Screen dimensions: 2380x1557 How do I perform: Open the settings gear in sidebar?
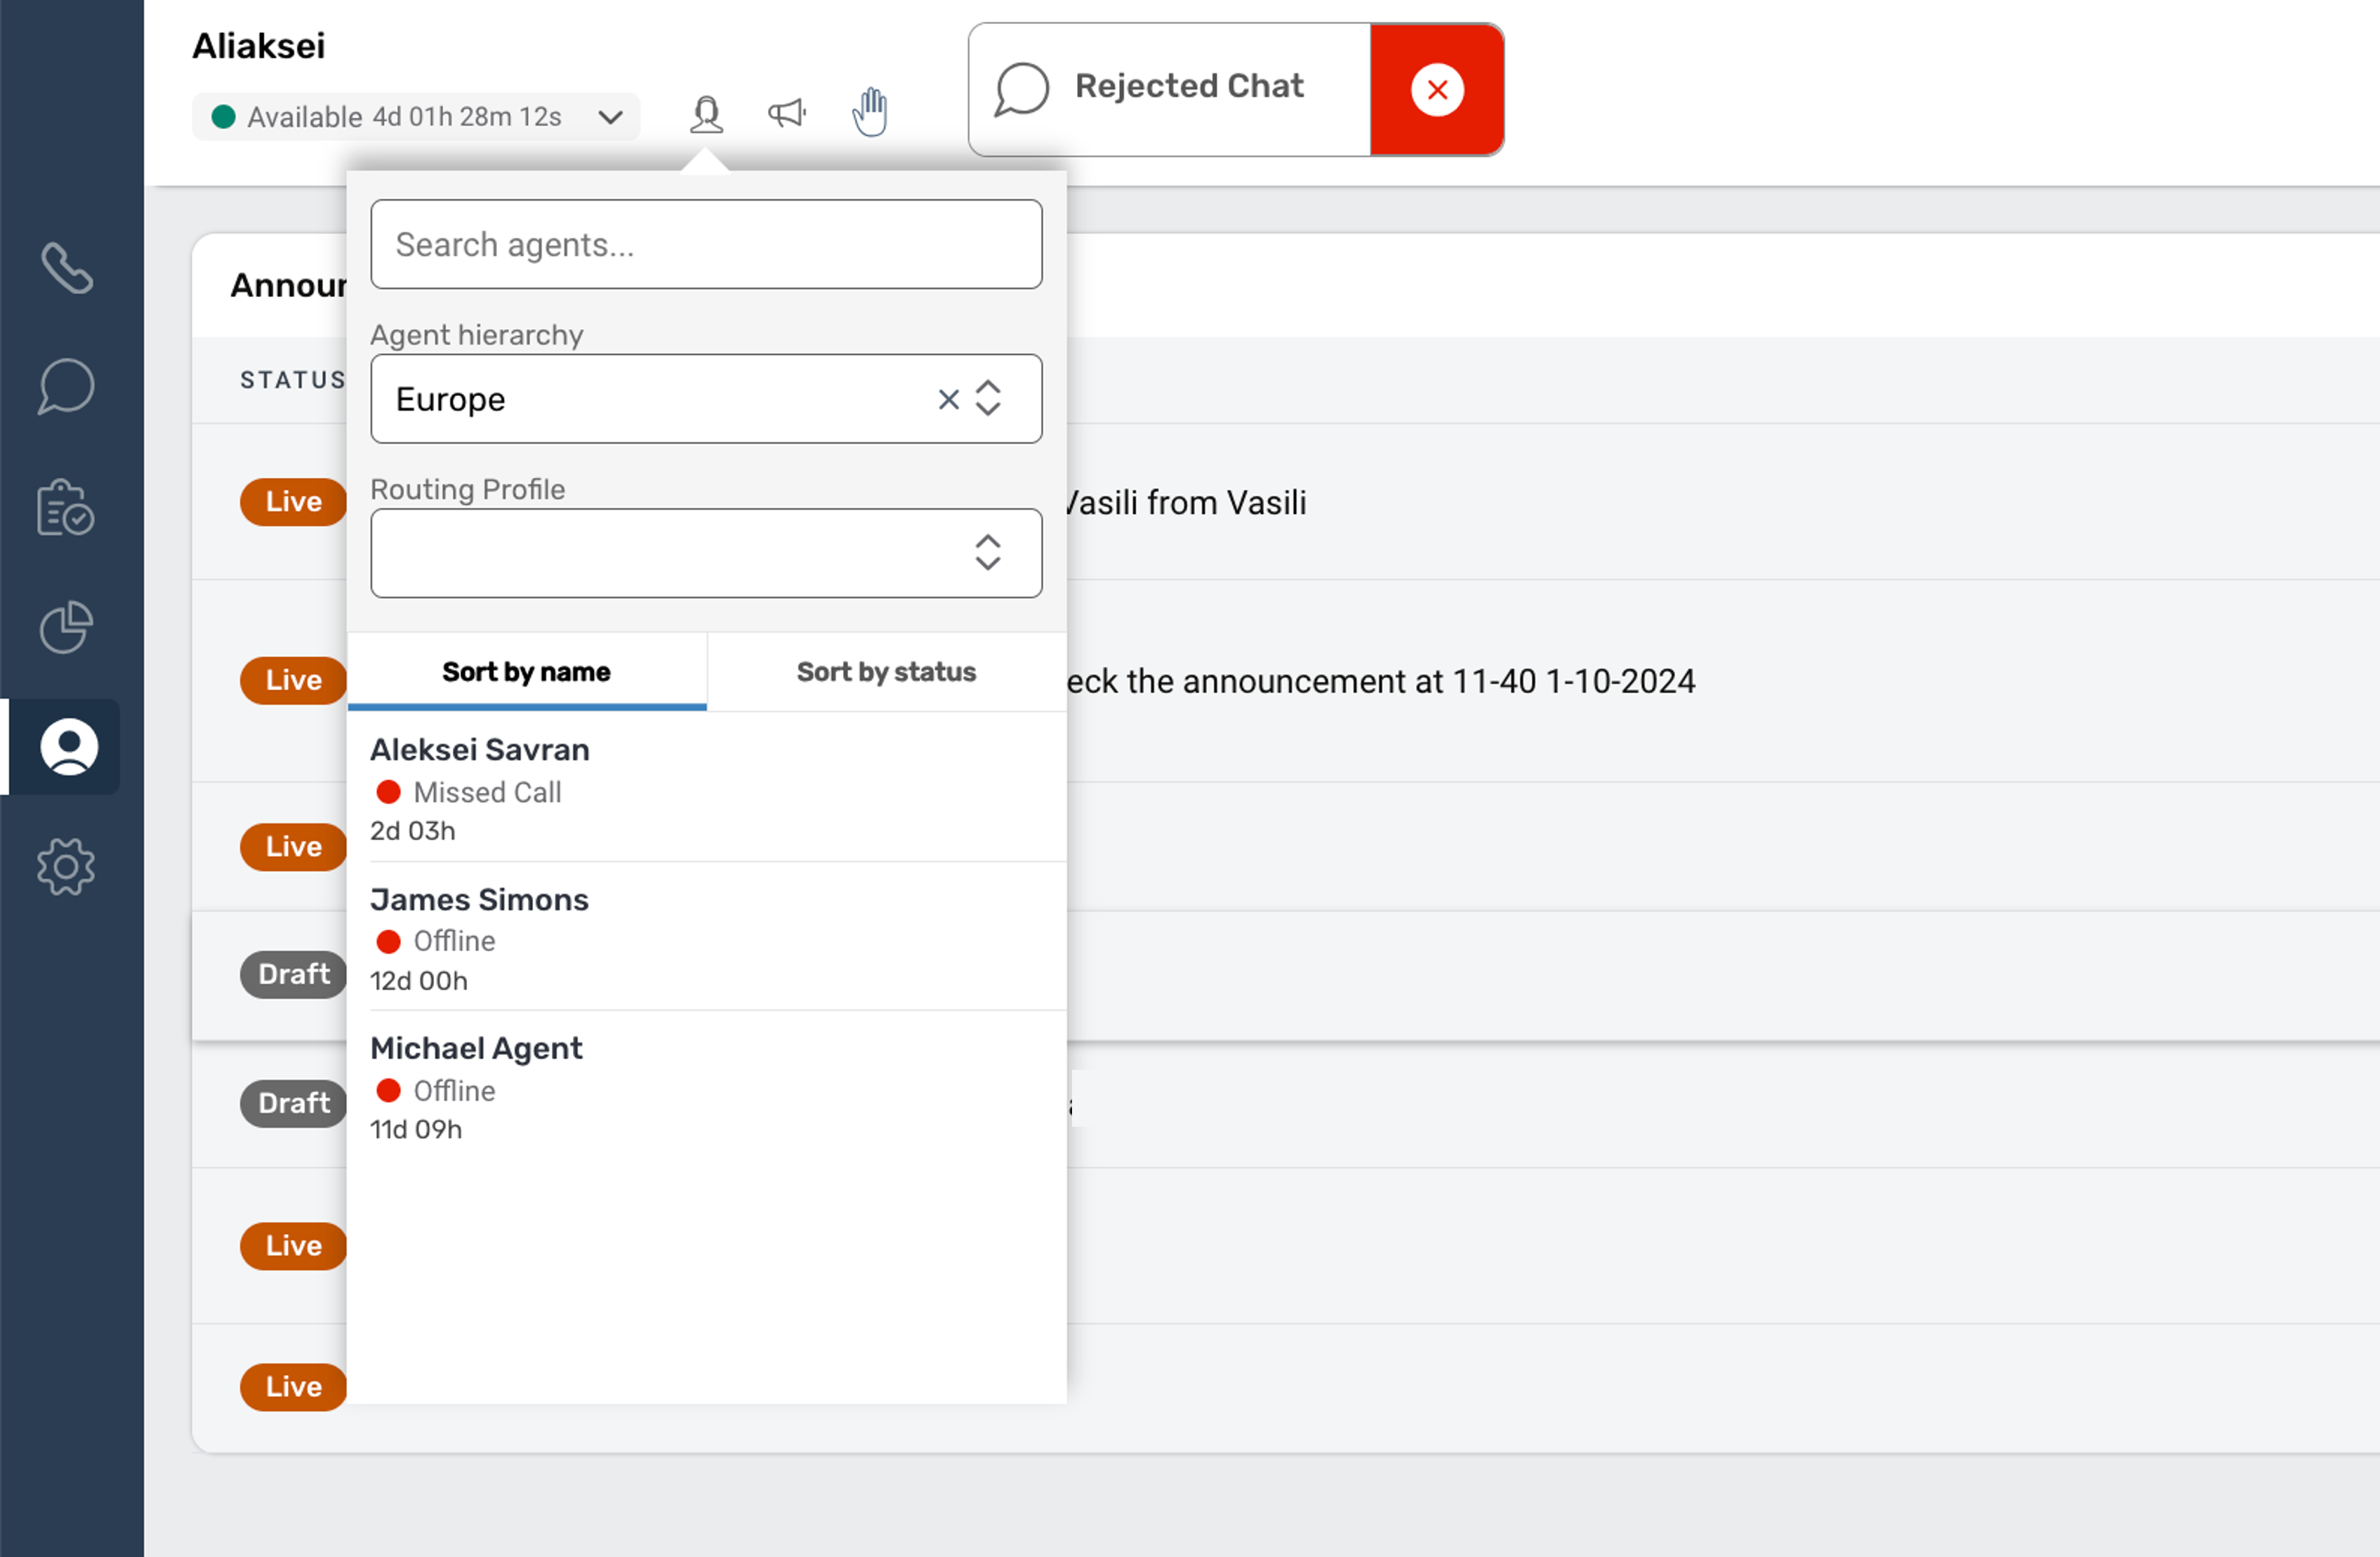point(67,866)
